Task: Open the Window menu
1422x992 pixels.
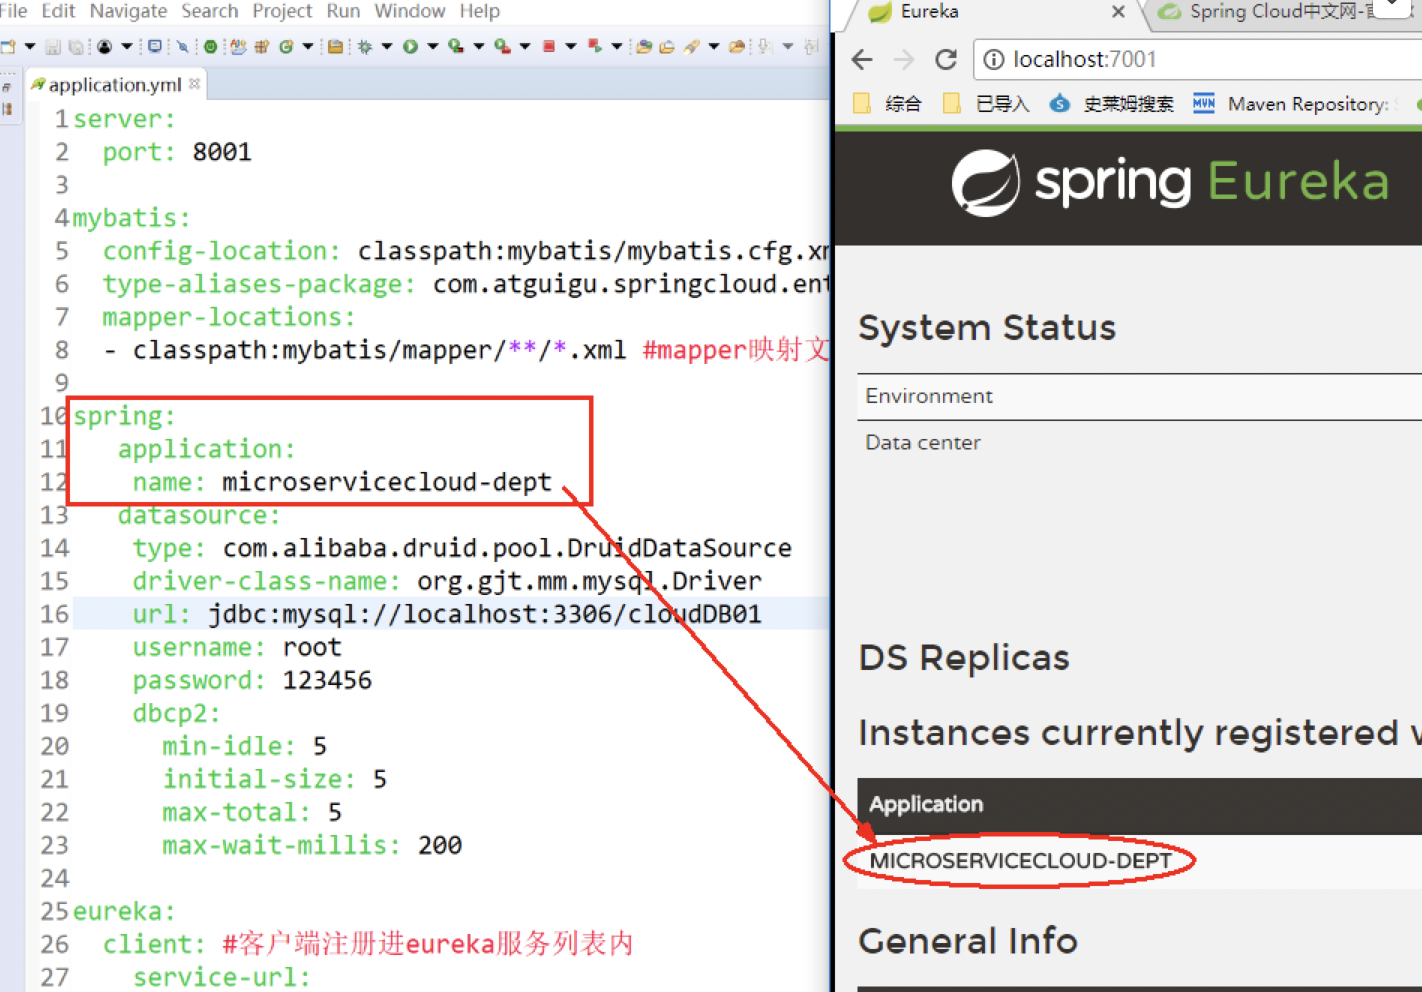Action: [410, 11]
